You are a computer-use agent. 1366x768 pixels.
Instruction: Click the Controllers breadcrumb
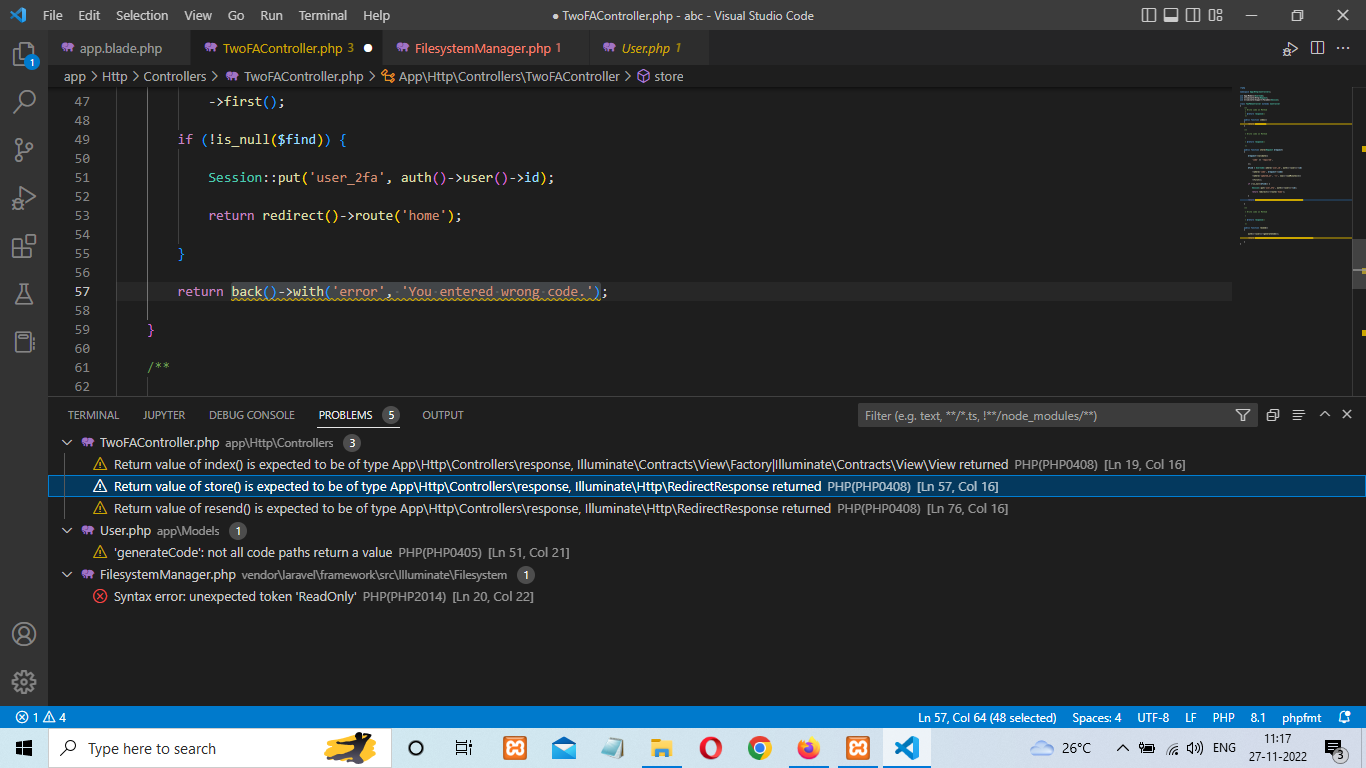tap(174, 76)
